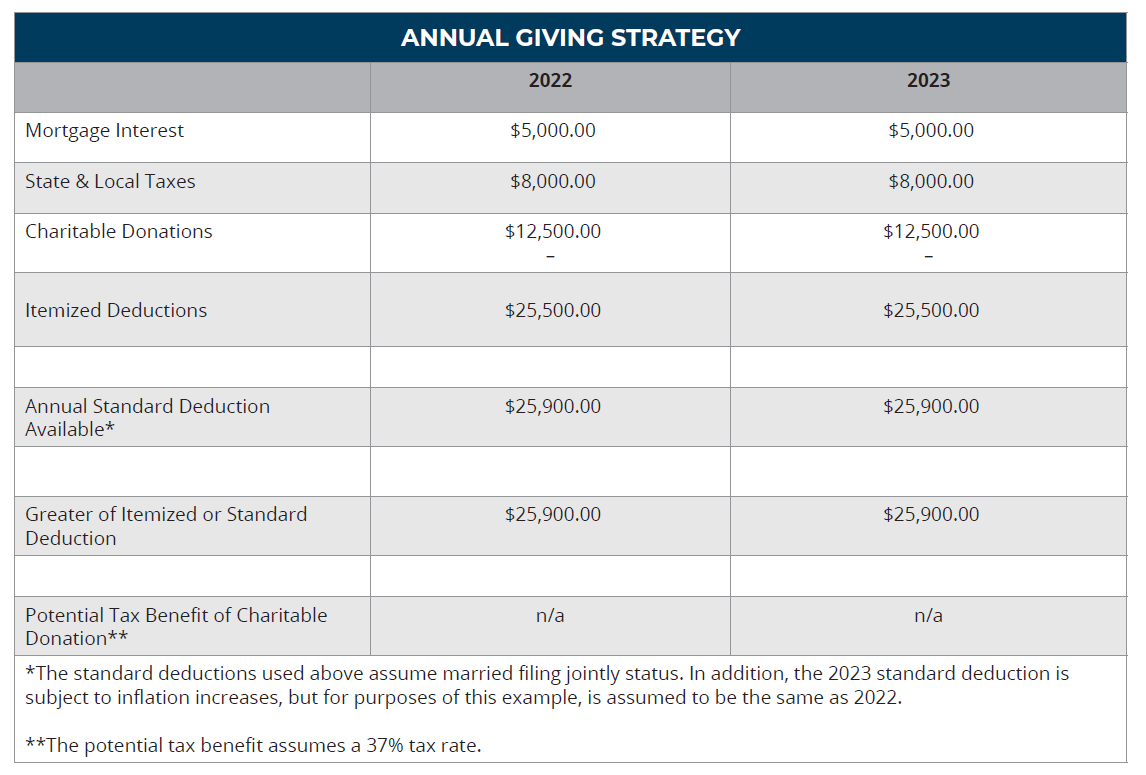
Task: Click the Annual Giving Strategy table header
Action: point(570,38)
